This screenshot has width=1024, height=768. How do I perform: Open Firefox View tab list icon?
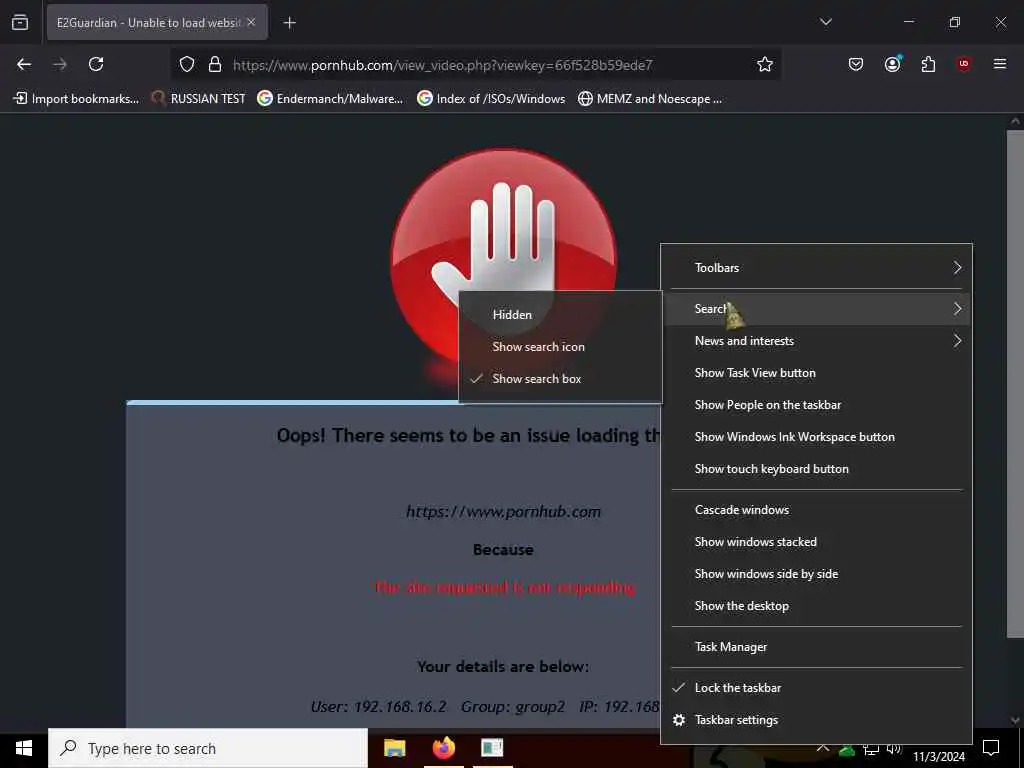(20, 23)
